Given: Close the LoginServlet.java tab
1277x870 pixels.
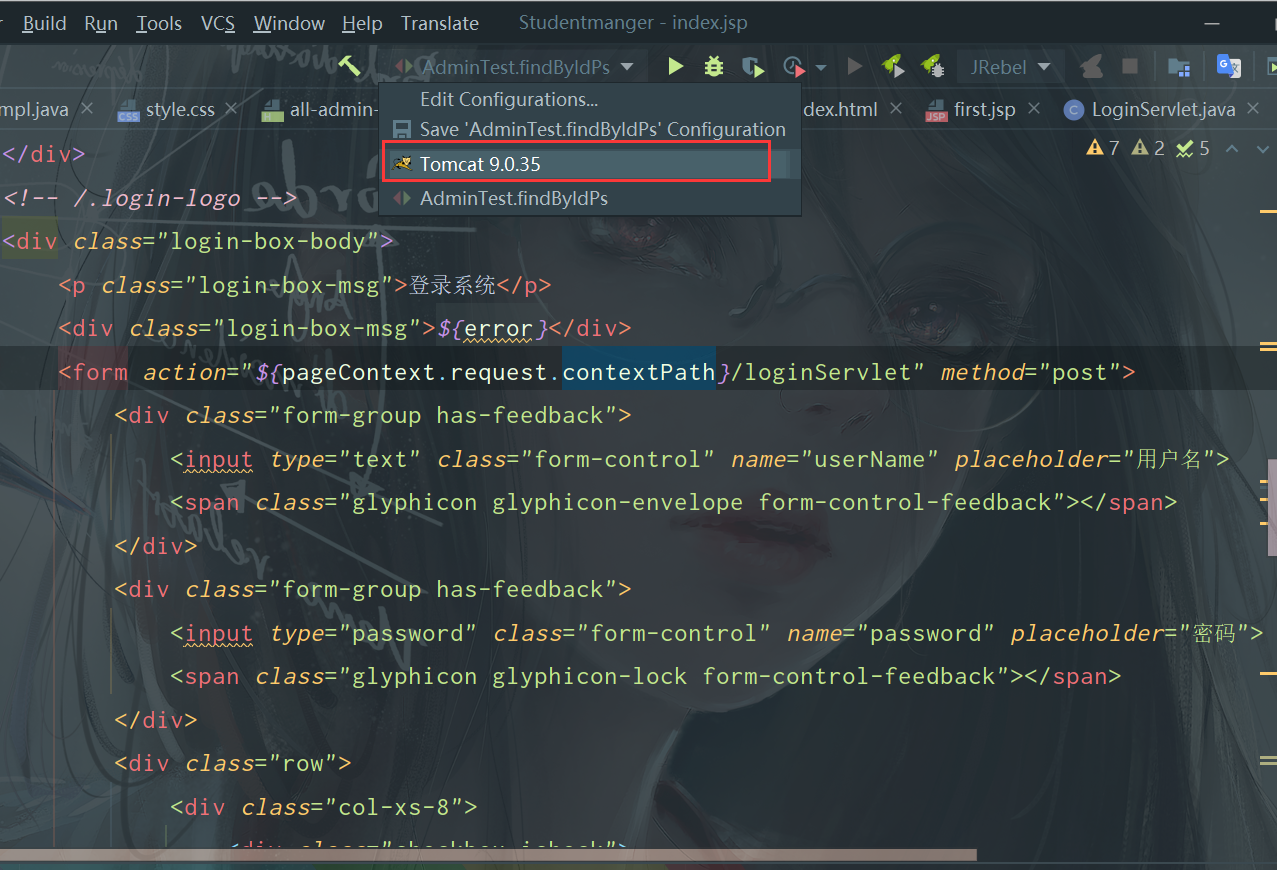Looking at the screenshot, I should pos(1255,108).
